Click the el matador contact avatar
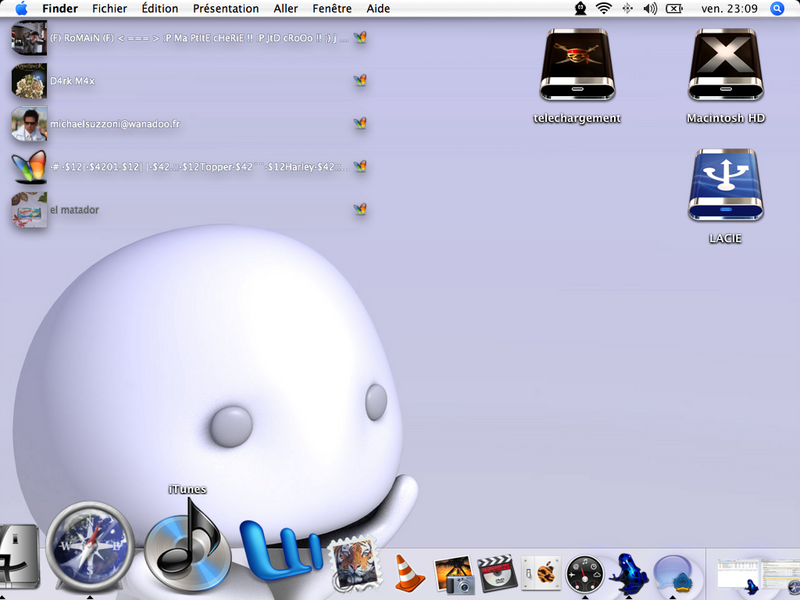This screenshot has width=800, height=600. click(x=29, y=210)
